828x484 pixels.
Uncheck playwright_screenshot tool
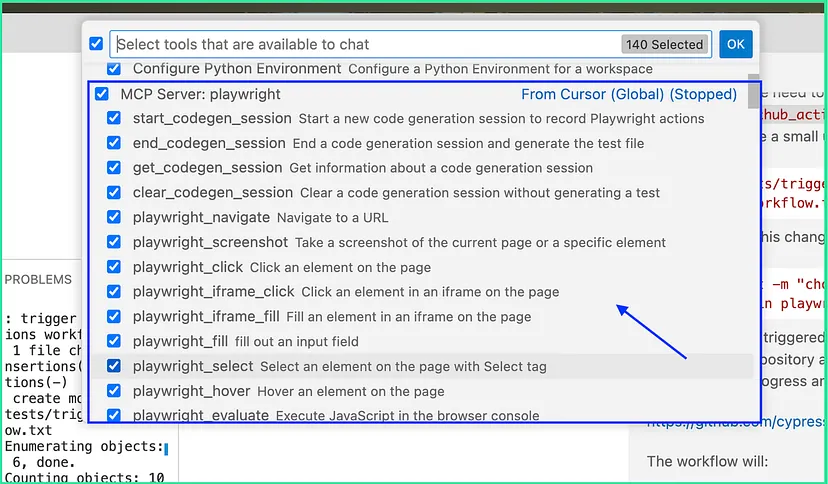[x=114, y=242]
